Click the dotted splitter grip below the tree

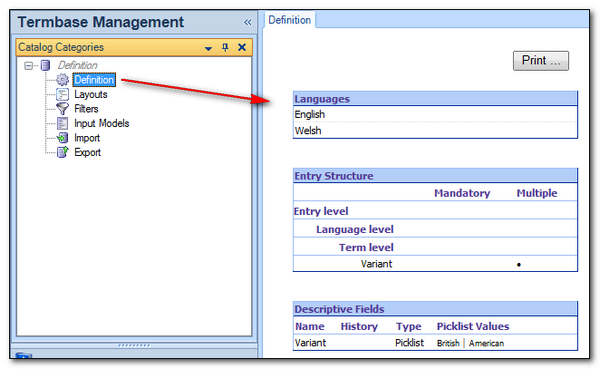(134, 345)
